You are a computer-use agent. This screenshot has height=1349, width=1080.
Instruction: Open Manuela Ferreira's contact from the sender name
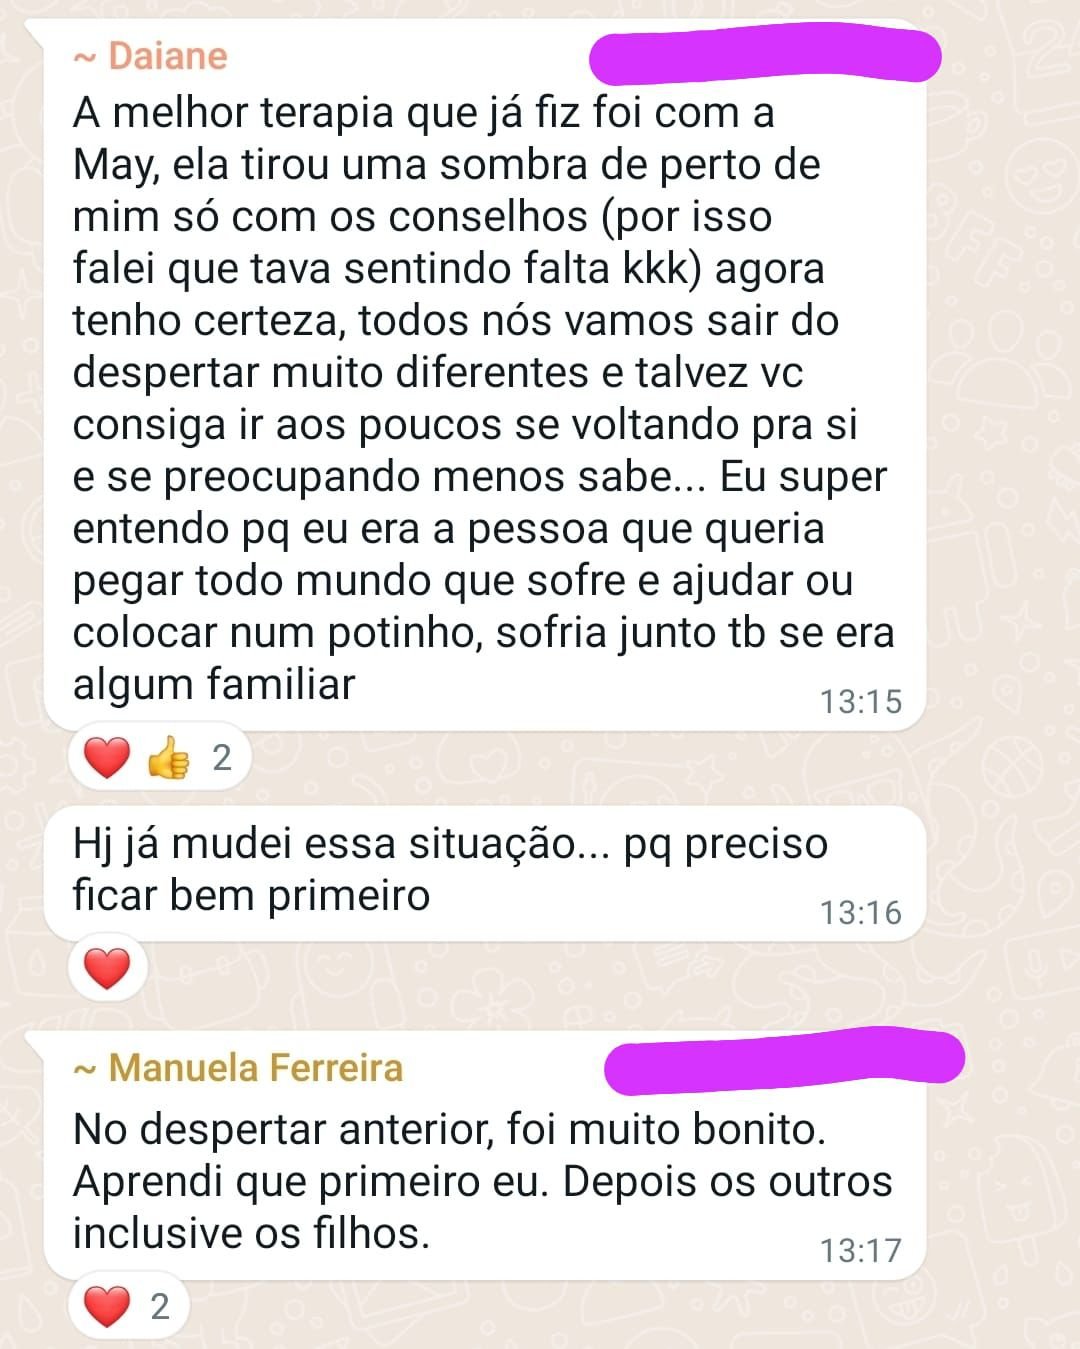coord(255,1068)
